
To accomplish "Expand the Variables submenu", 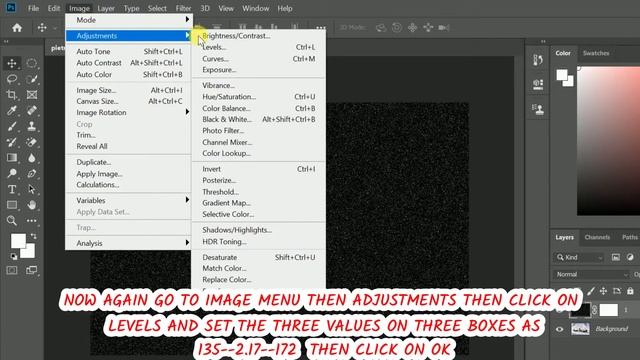I will [x=129, y=200].
